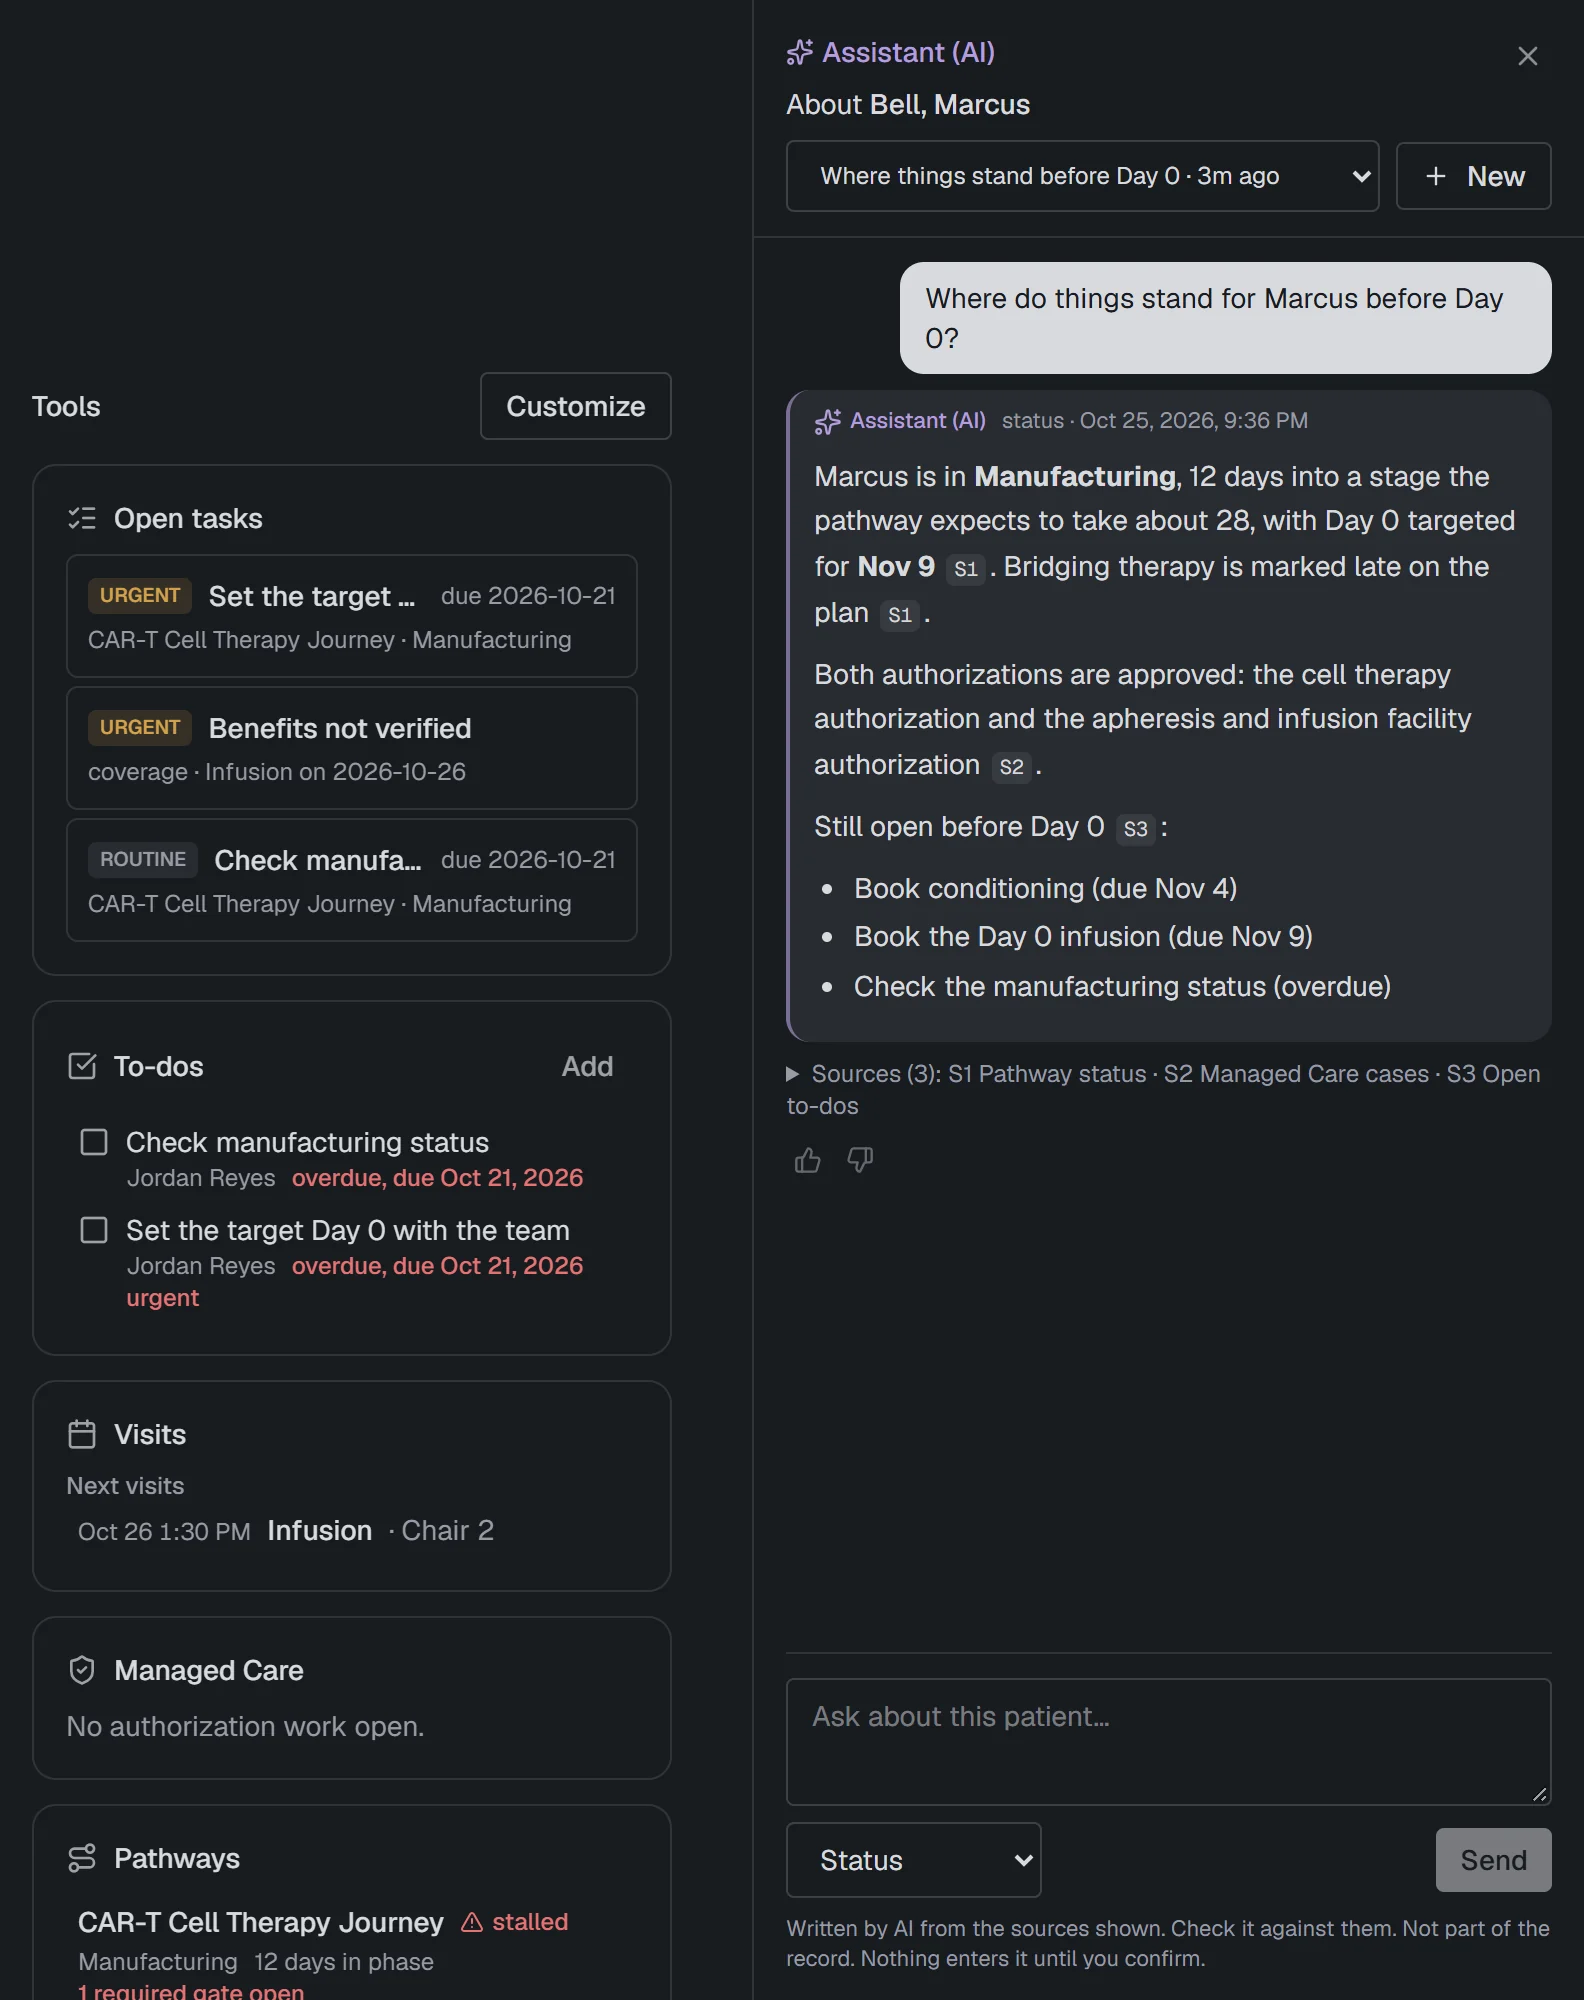The height and width of the screenshot is (2000, 1584).
Task: Click the Open tasks checklist icon
Action: click(x=82, y=518)
